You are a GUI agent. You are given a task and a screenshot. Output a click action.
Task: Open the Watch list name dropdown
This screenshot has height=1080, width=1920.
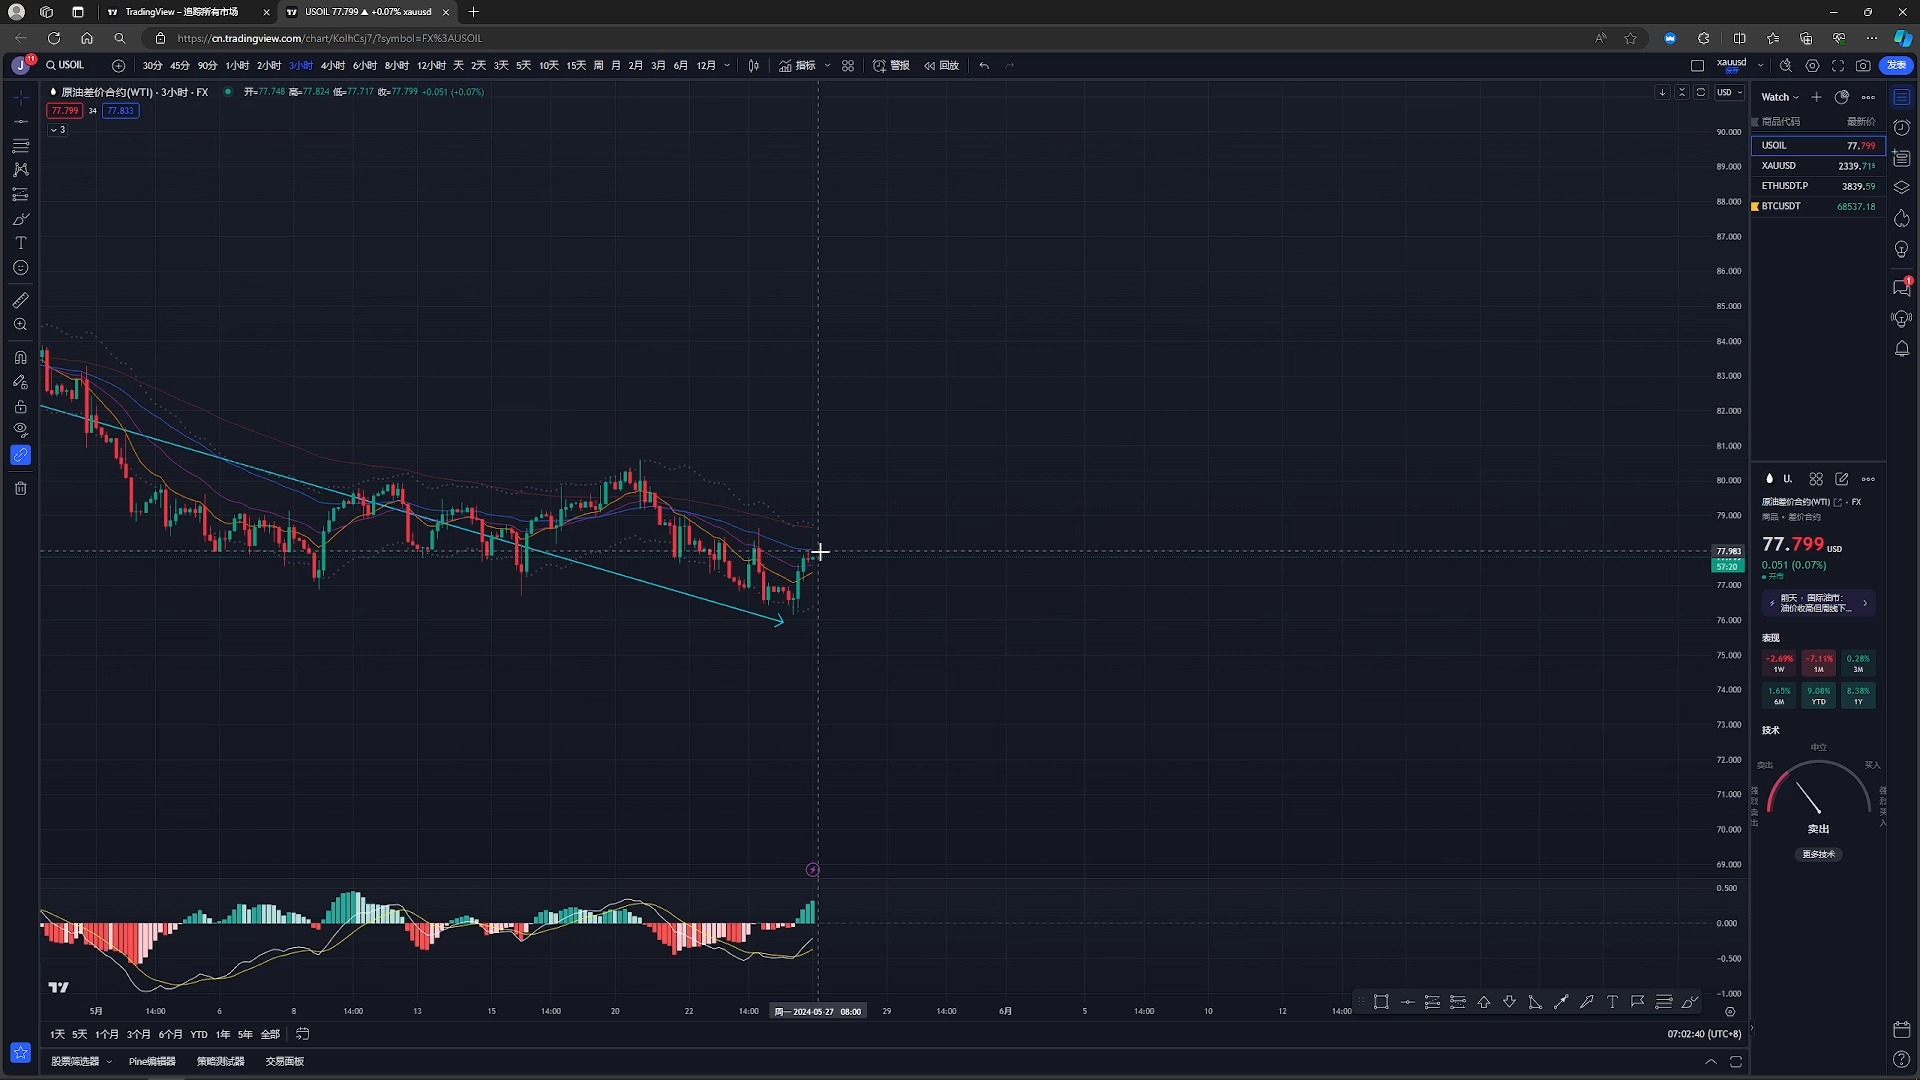(x=1780, y=97)
